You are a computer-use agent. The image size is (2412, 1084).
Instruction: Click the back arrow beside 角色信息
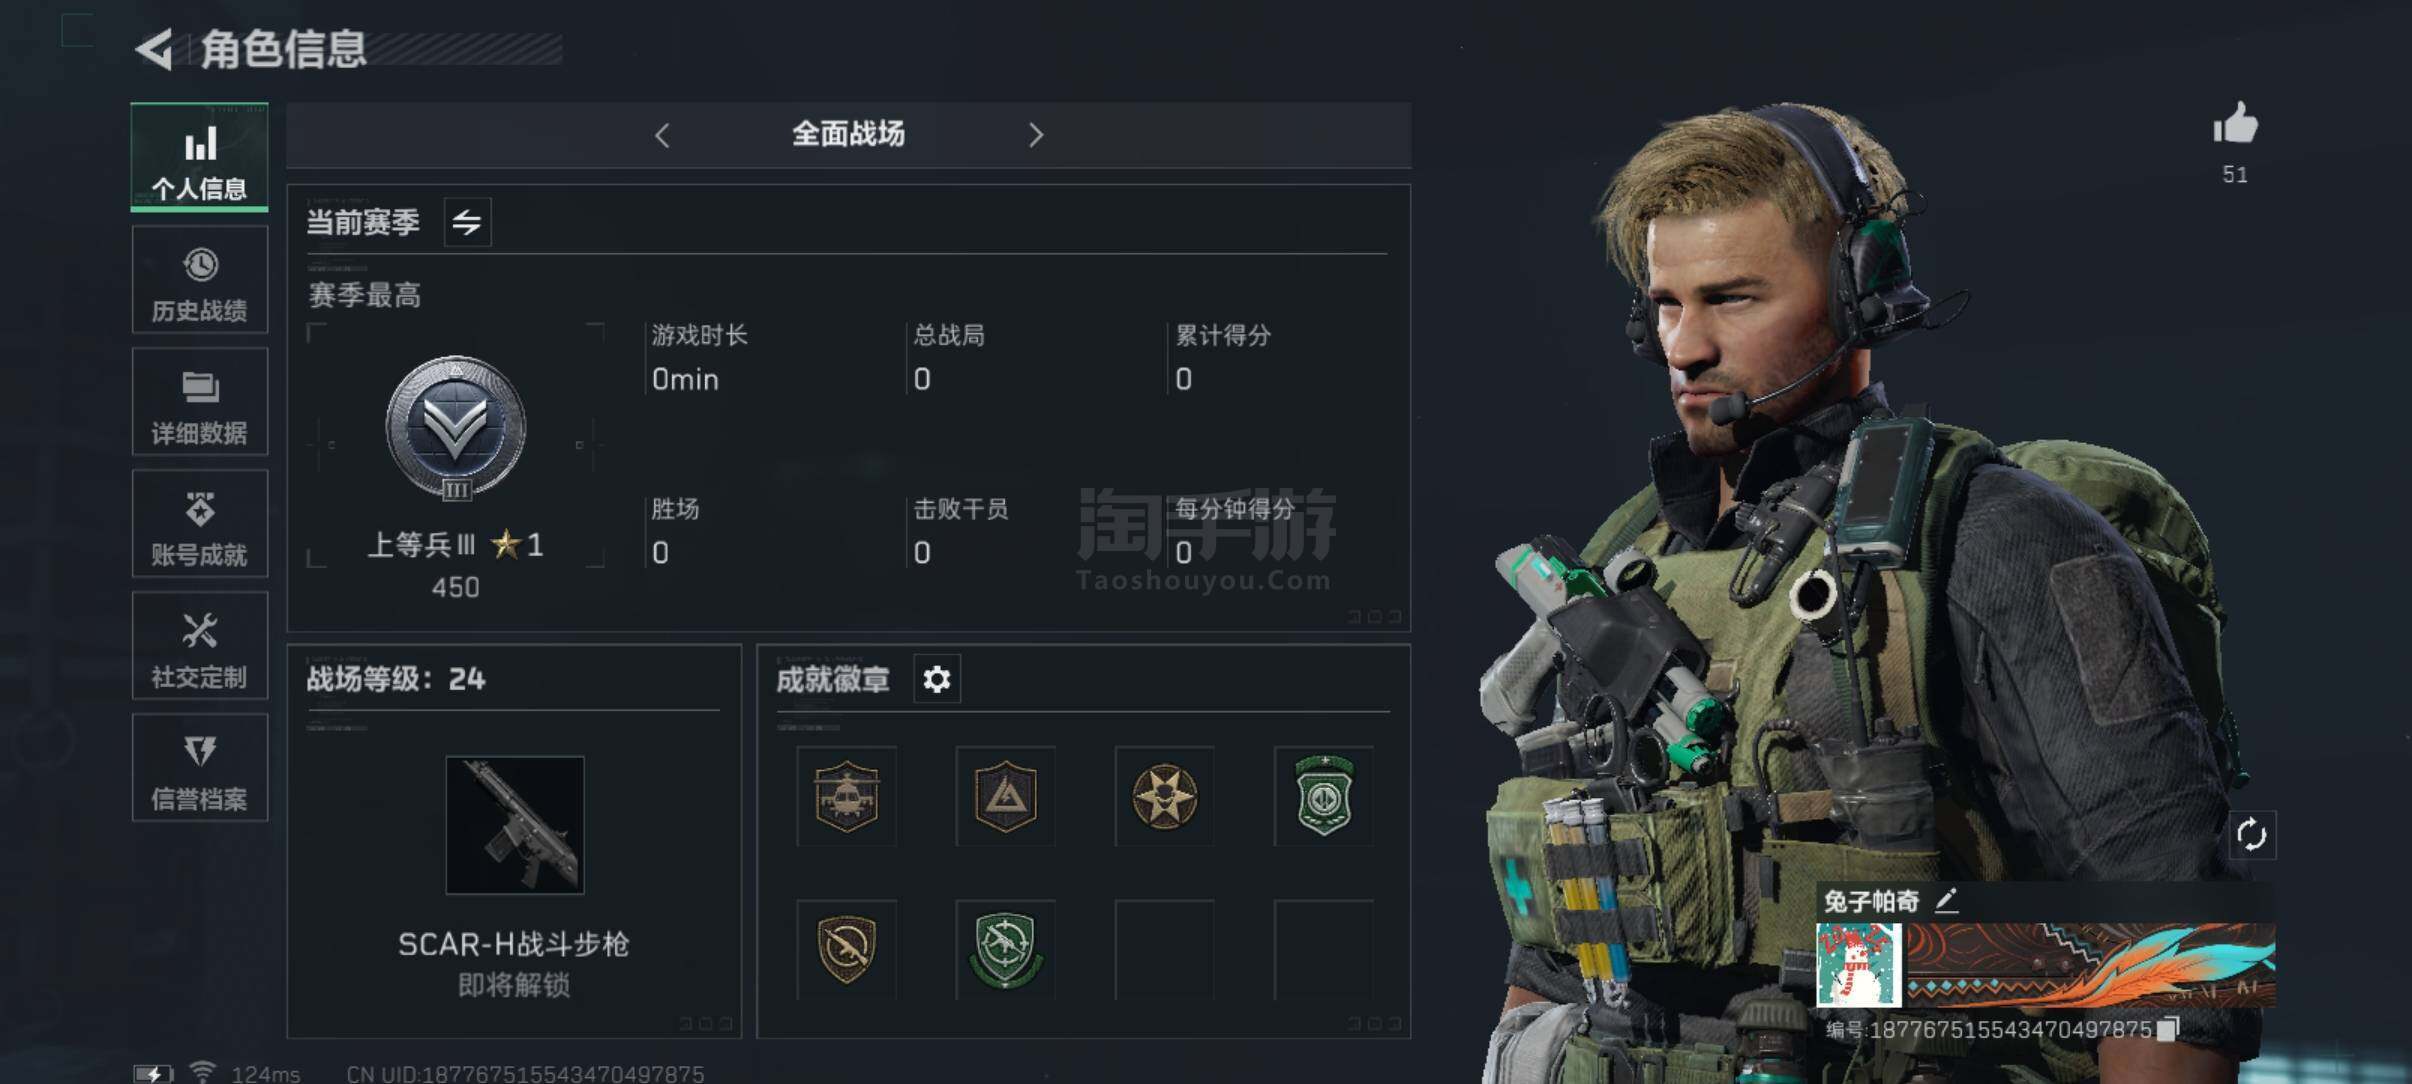point(155,49)
